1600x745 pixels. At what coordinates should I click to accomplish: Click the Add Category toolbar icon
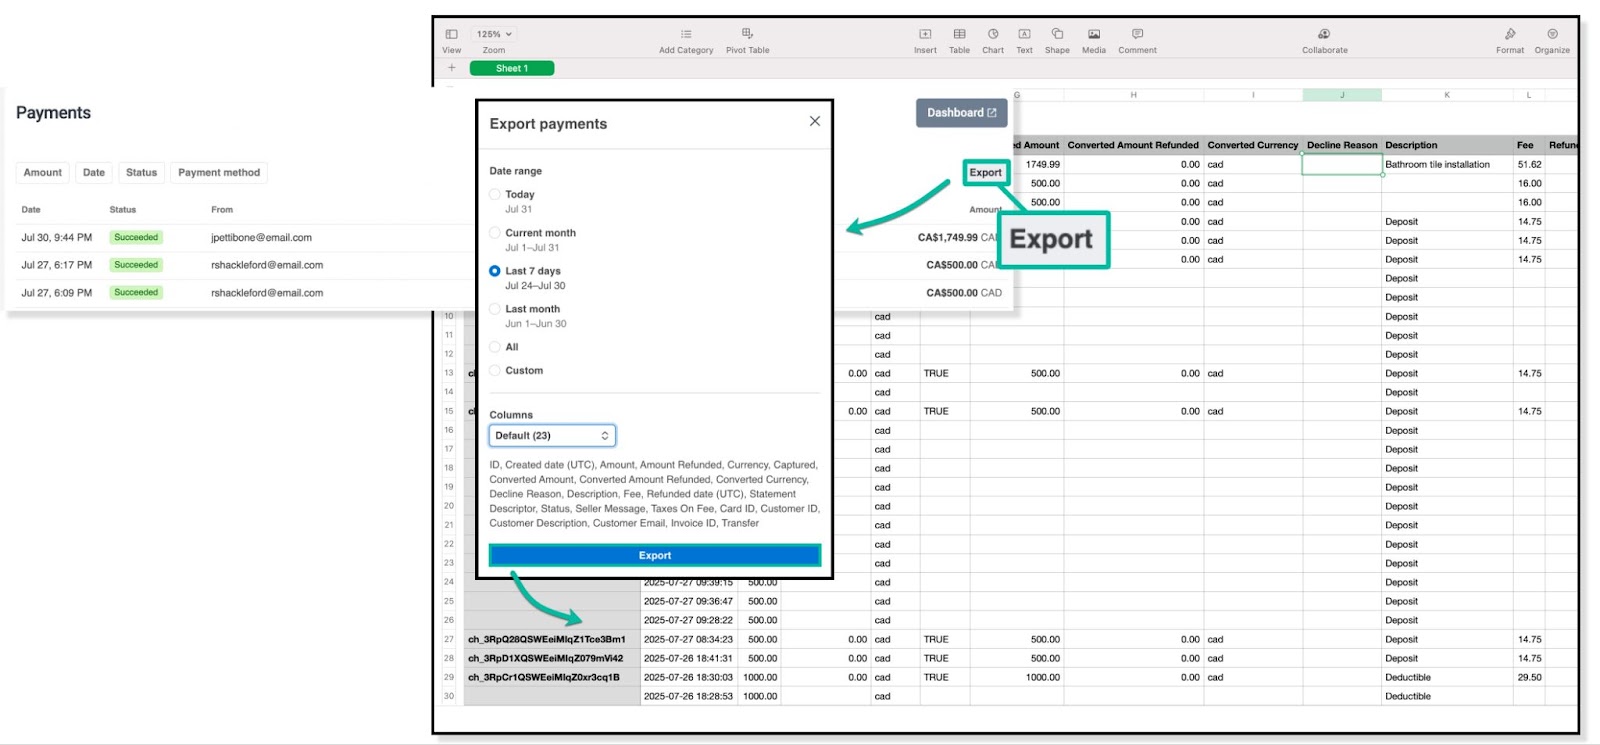click(686, 34)
